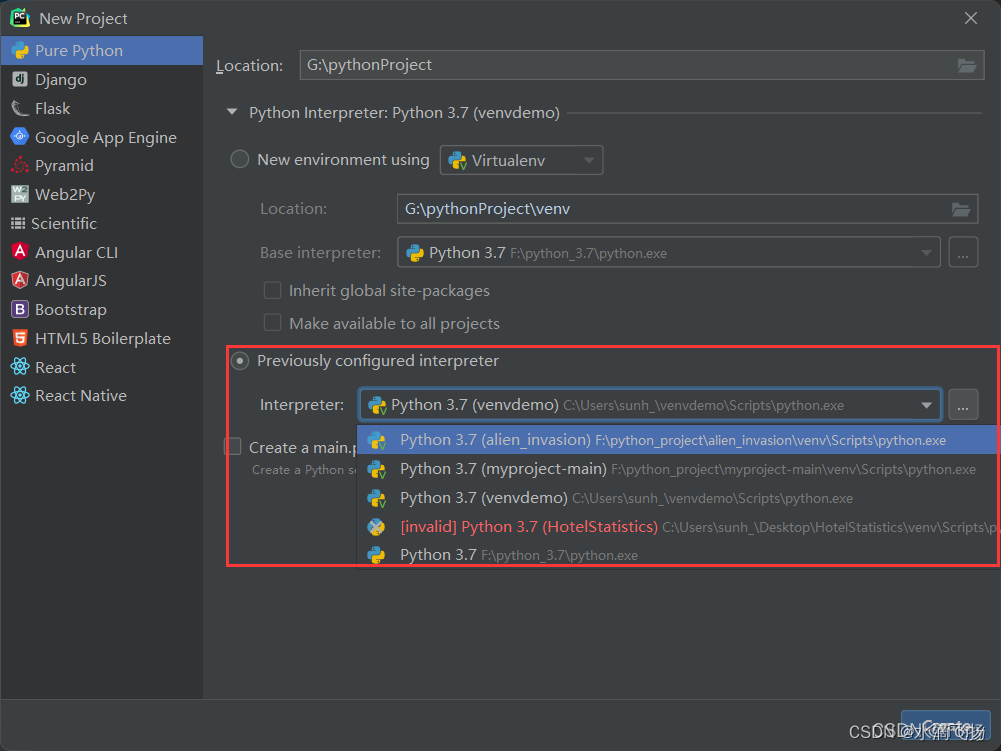Choose the HTML5 Boilerplate icon
1001x751 pixels.
(x=20, y=338)
